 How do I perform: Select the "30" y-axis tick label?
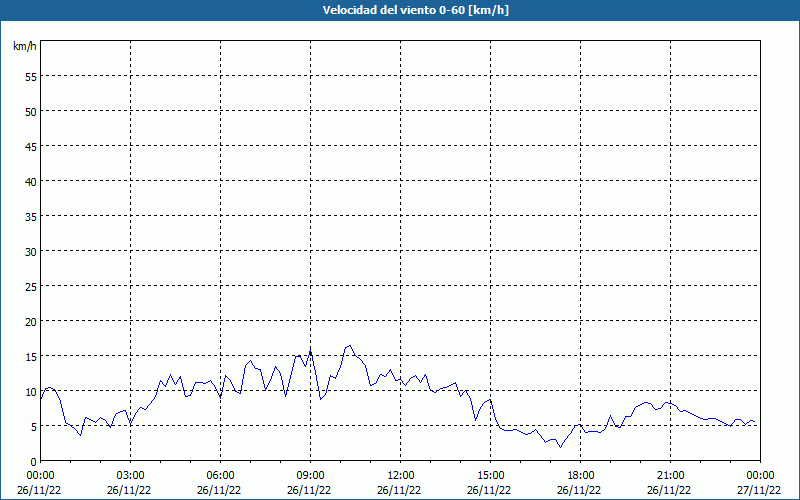coord(31,252)
